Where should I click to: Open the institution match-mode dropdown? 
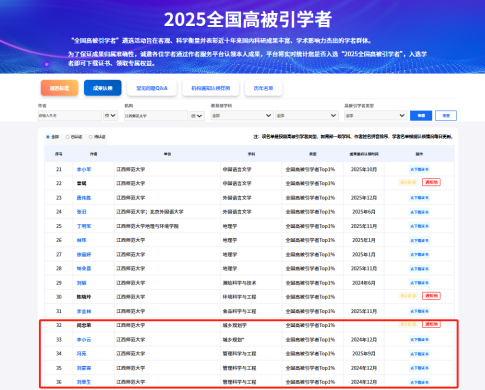click(x=197, y=116)
